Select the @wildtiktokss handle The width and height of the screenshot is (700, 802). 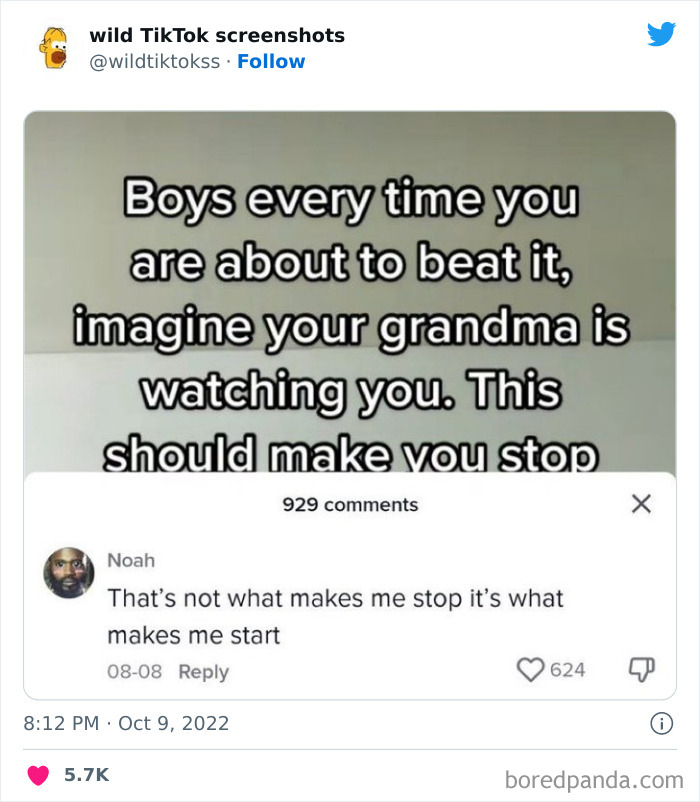[153, 62]
